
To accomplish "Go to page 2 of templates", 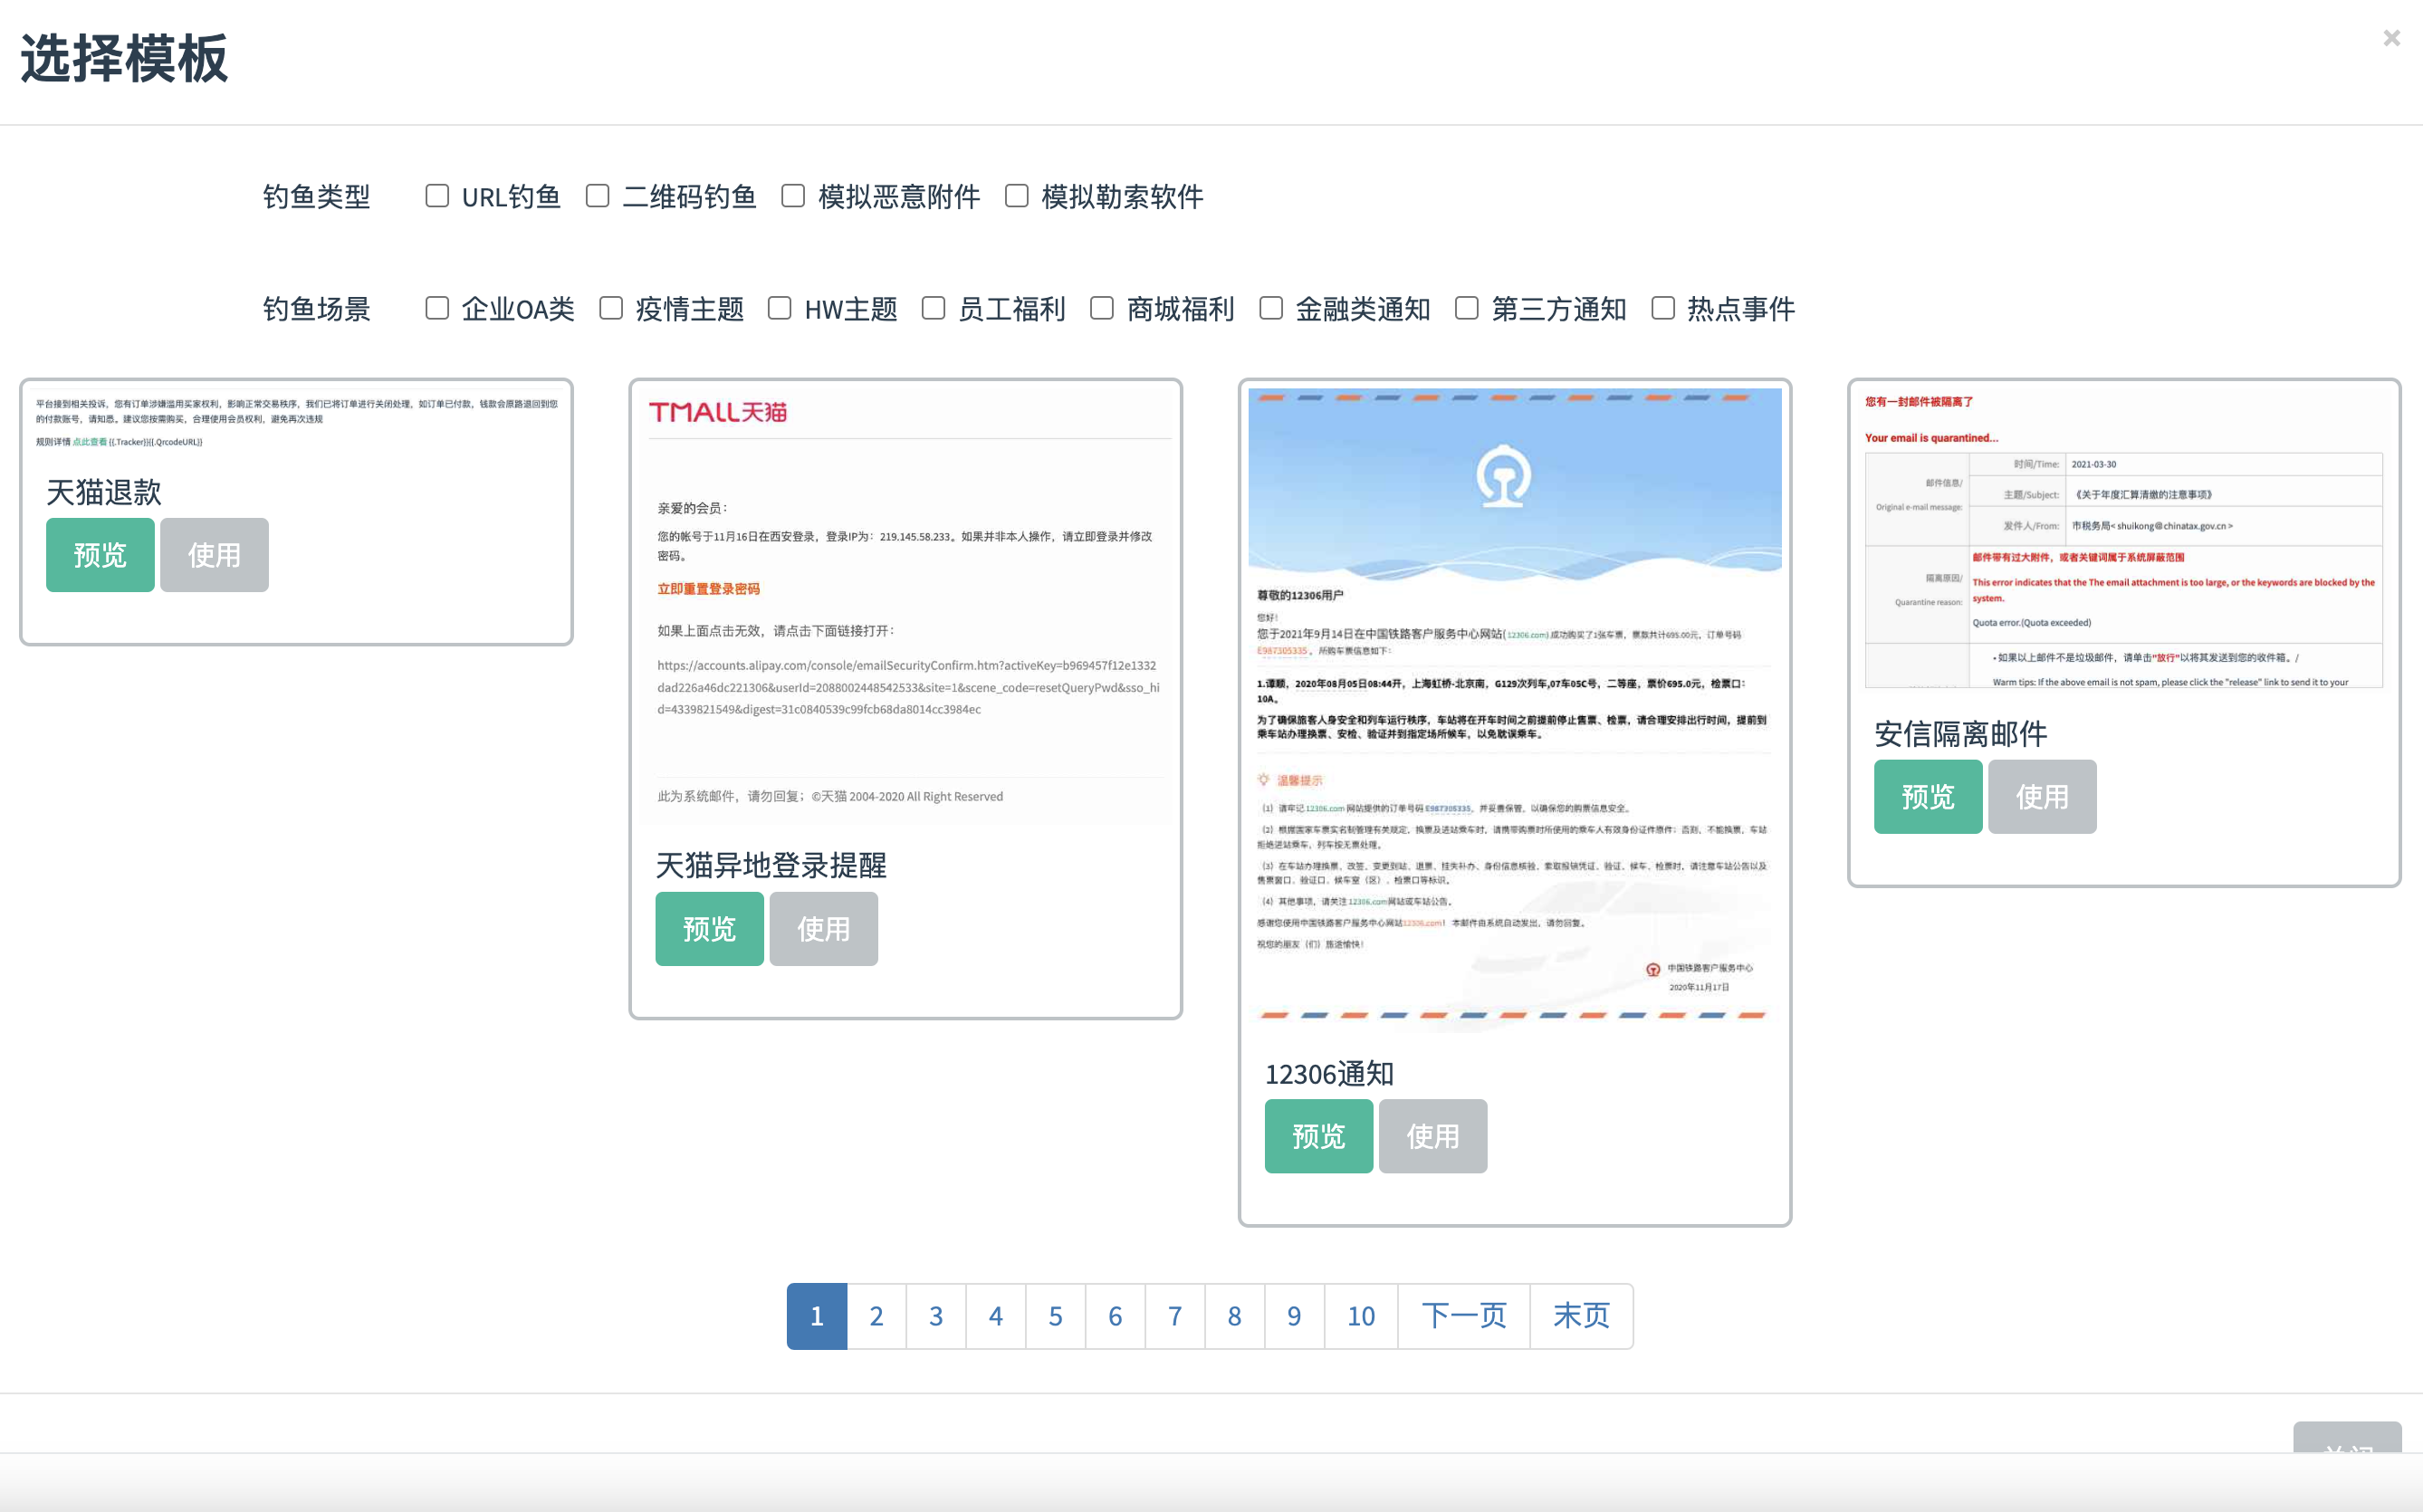I will point(876,1316).
